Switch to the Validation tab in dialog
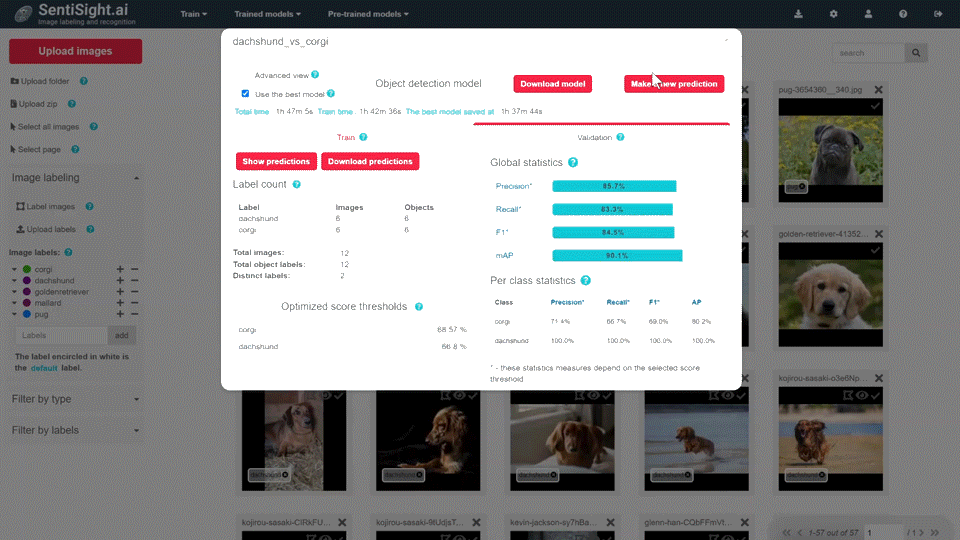 (x=594, y=137)
